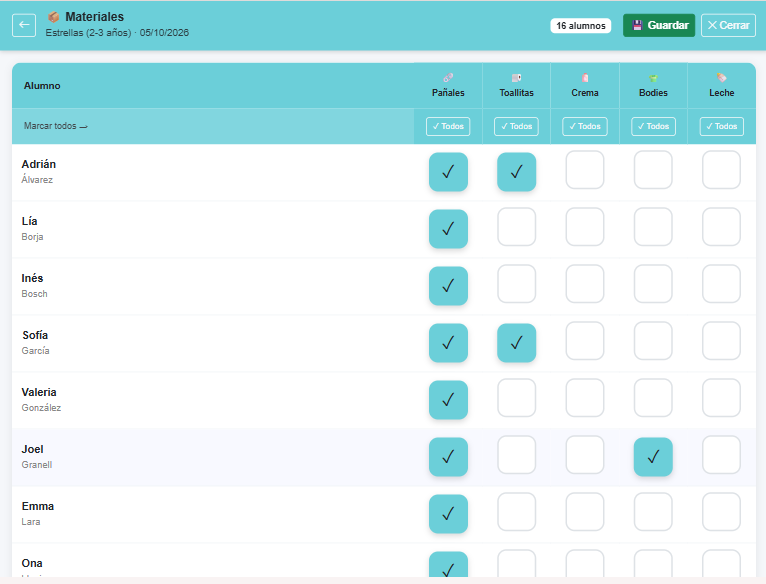This screenshot has width=766, height=584.
Task: Uncheck Pañales for Lía Borja
Action: point(448,229)
